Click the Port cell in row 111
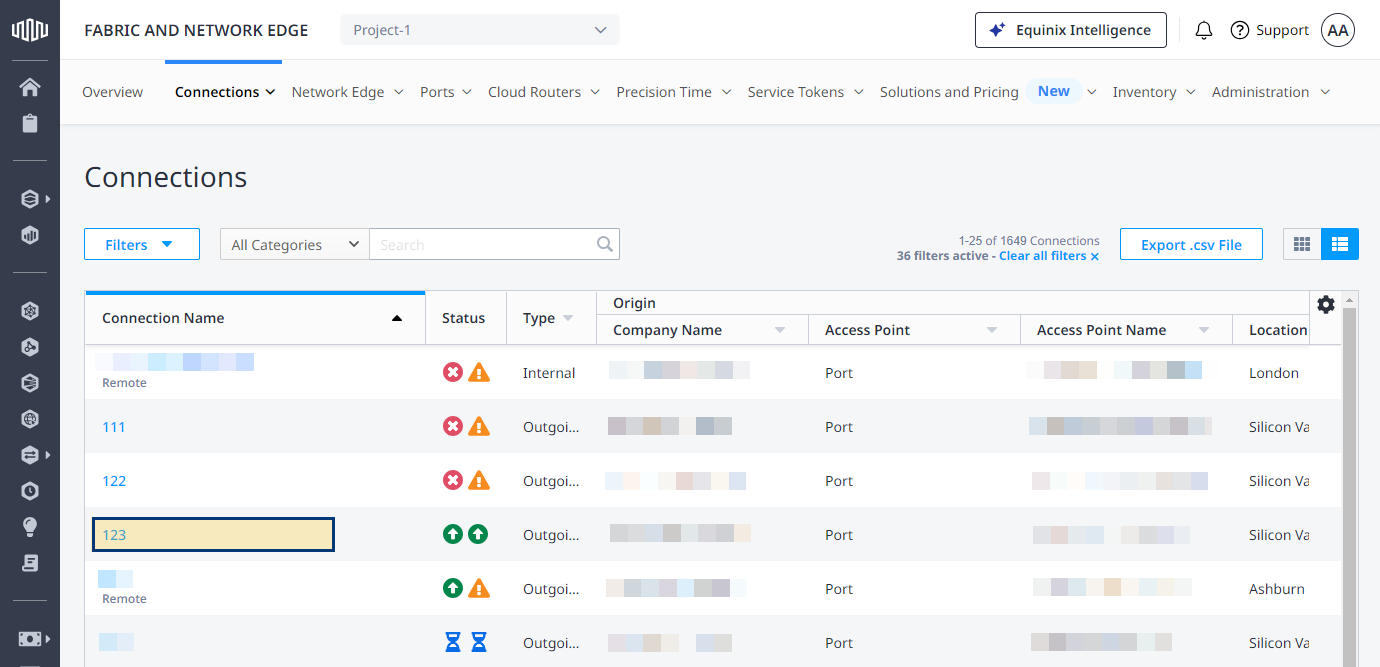Image resolution: width=1380 pixels, height=667 pixels. 839,427
